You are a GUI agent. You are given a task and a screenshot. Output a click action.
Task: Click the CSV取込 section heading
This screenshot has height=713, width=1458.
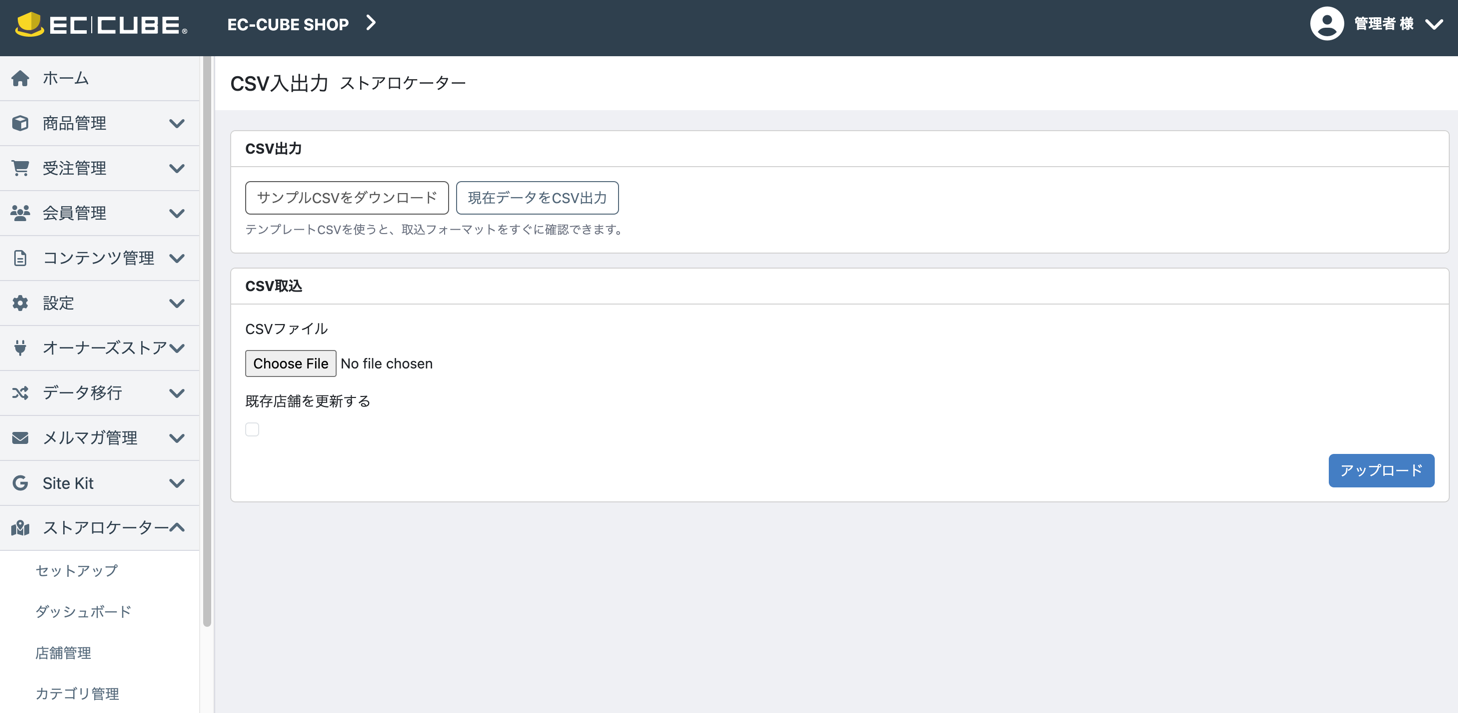[x=273, y=286]
